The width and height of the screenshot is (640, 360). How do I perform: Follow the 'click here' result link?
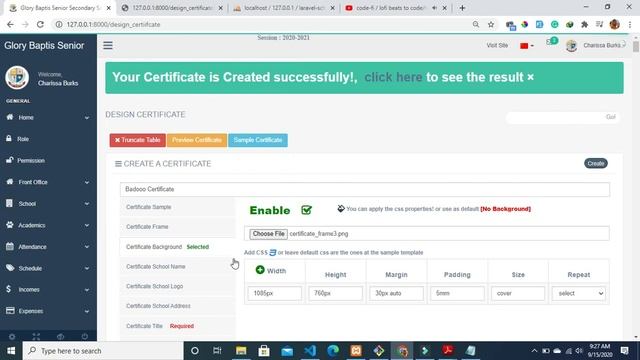393,77
